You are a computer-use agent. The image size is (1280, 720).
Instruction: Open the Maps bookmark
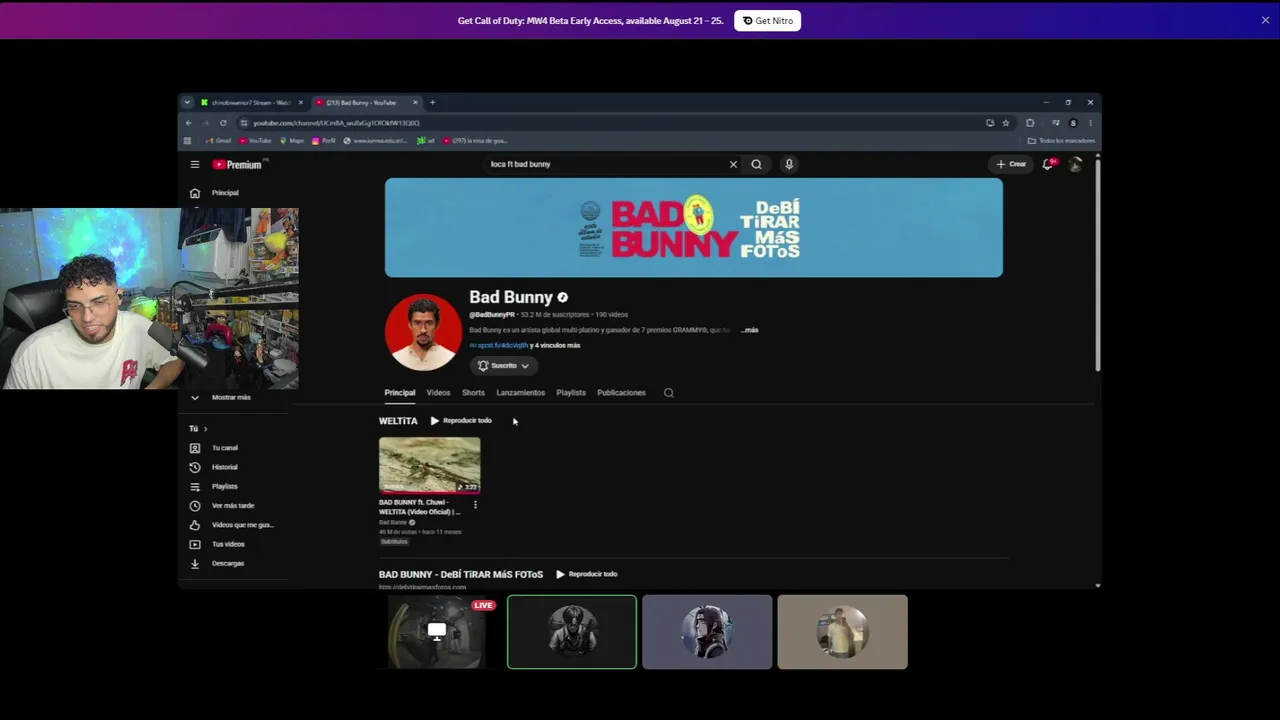292,141
